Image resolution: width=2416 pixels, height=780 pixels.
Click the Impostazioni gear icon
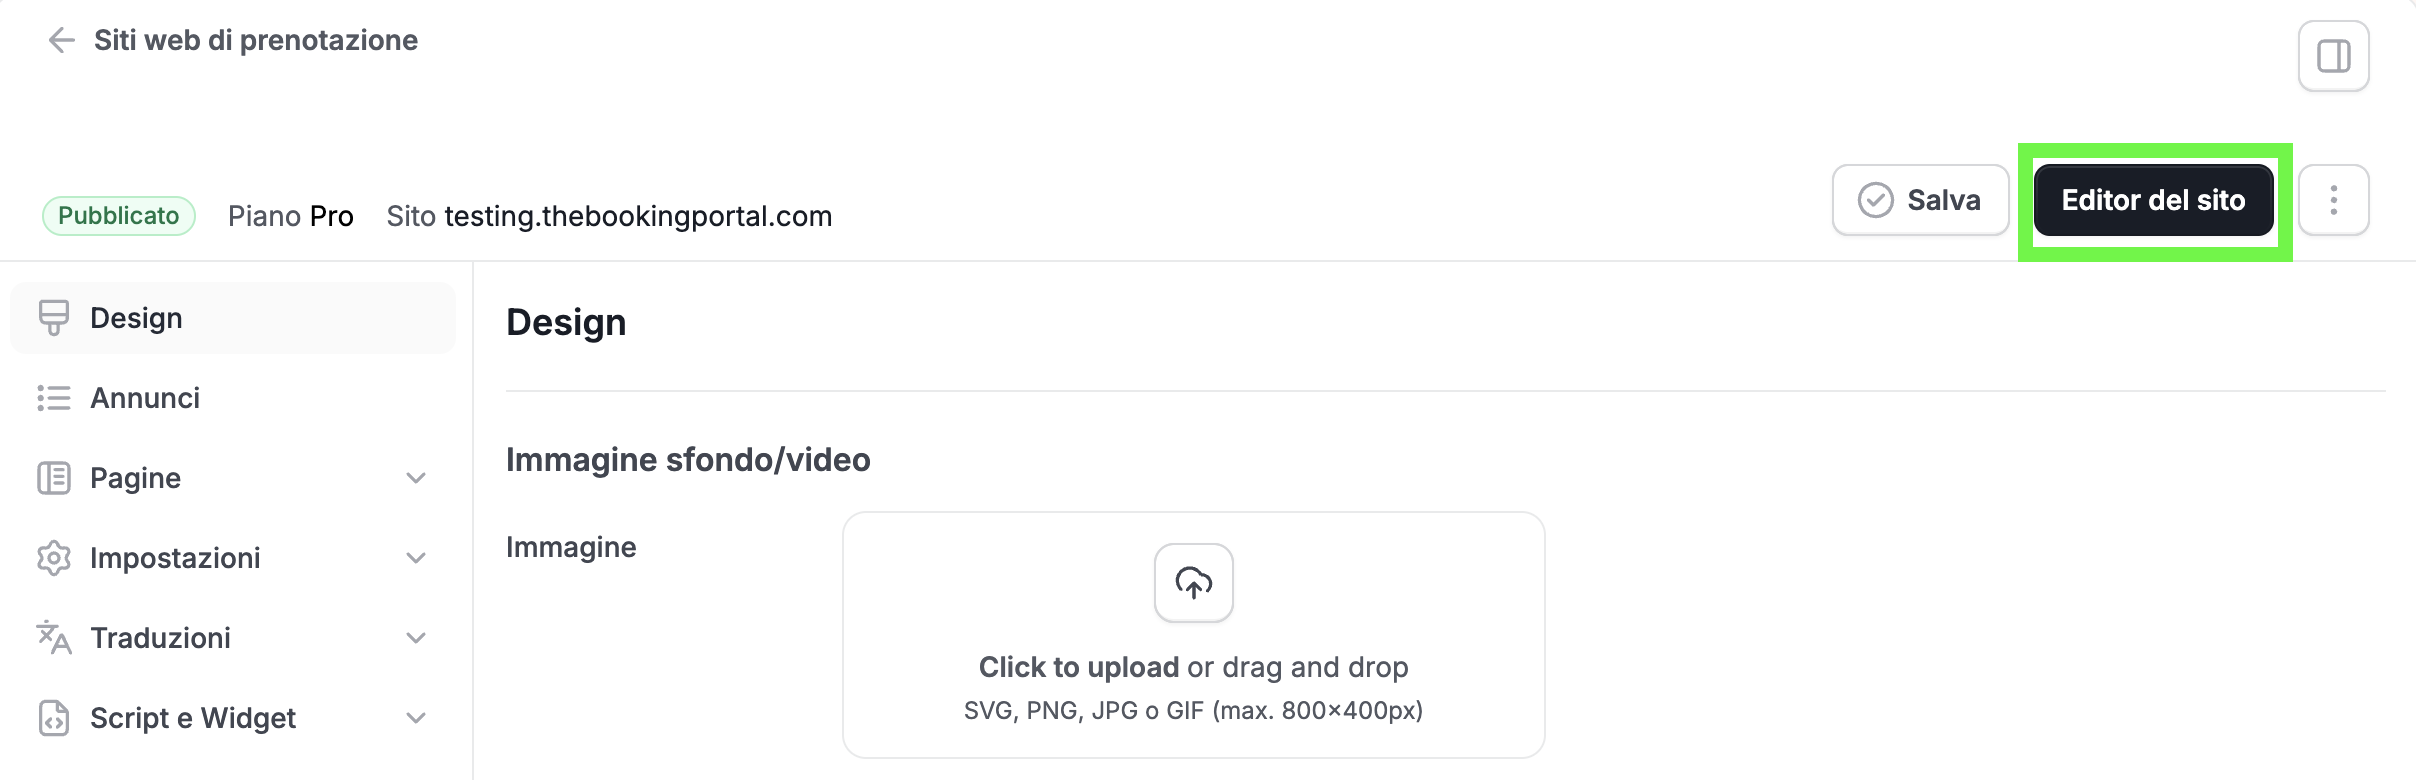pyautogui.click(x=53, y=558)
